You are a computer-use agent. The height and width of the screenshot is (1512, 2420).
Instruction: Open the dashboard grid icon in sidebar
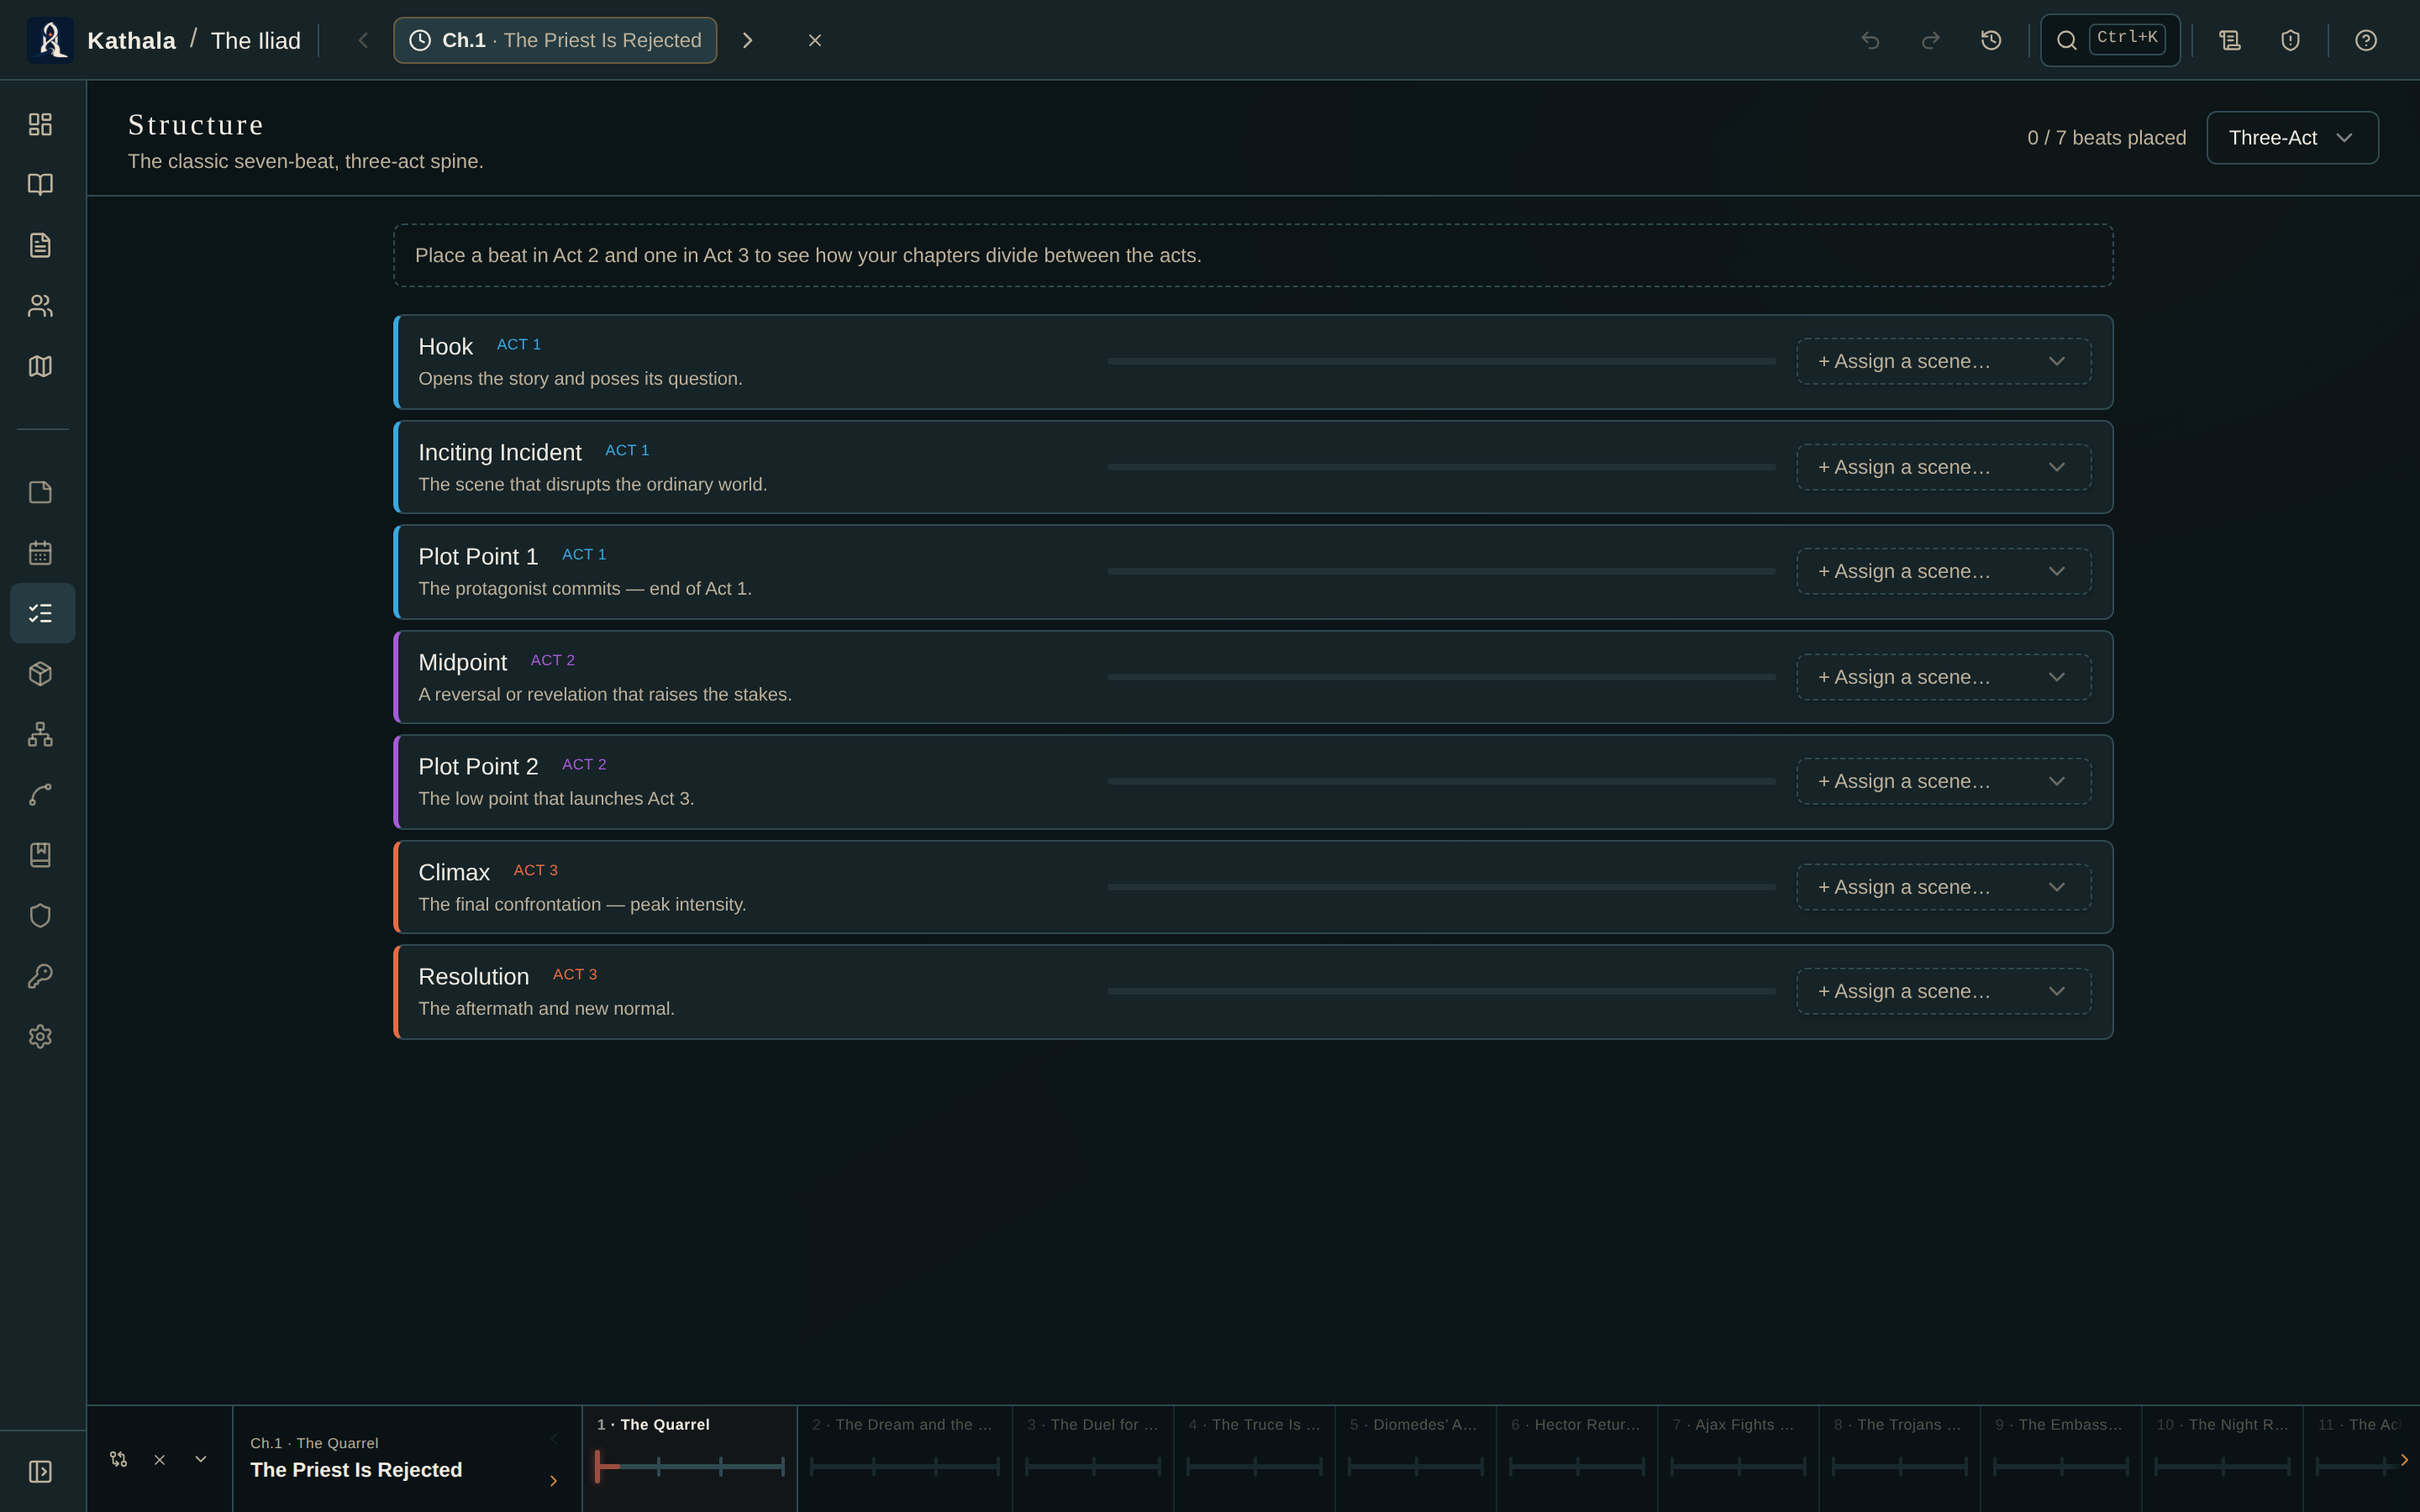pyautogui.click(x=40, y=124)
